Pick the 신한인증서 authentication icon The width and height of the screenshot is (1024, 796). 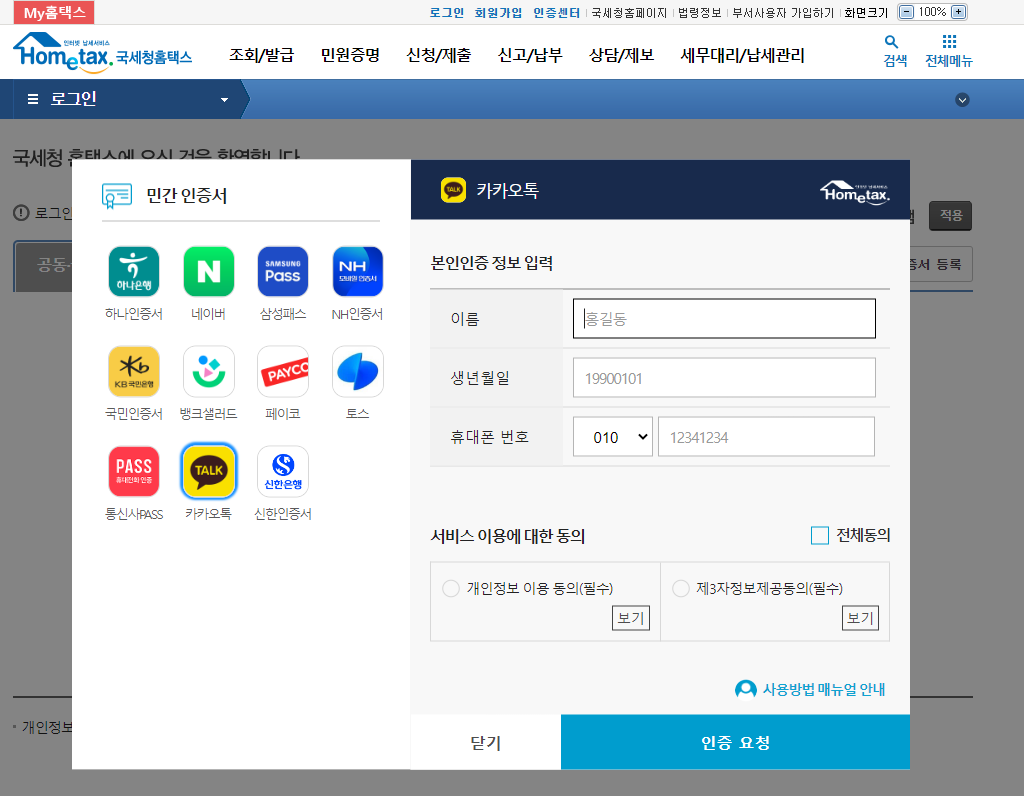(283, 470)
